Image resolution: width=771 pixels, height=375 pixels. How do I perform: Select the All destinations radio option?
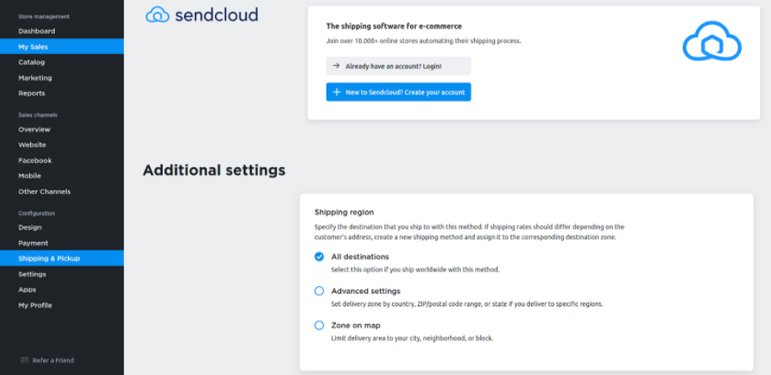point(319,257)
